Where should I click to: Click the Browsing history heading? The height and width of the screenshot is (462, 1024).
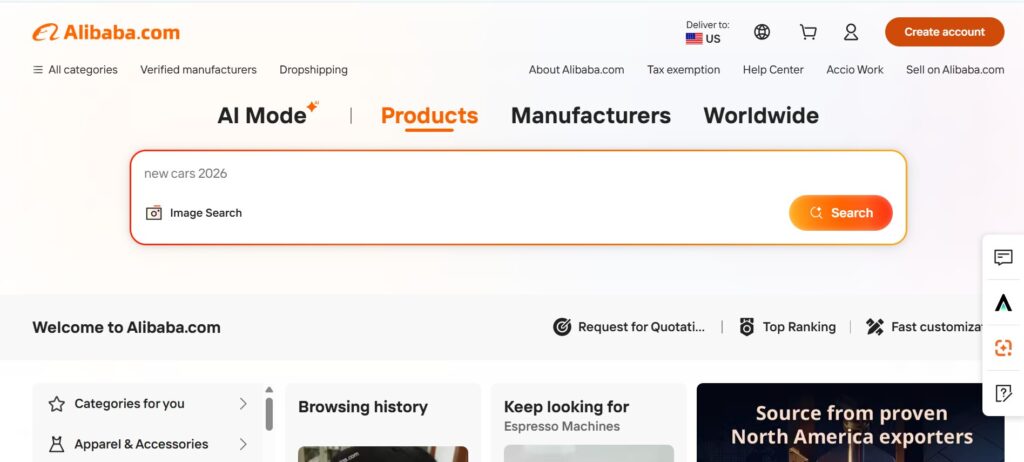[x=362, y=406]
